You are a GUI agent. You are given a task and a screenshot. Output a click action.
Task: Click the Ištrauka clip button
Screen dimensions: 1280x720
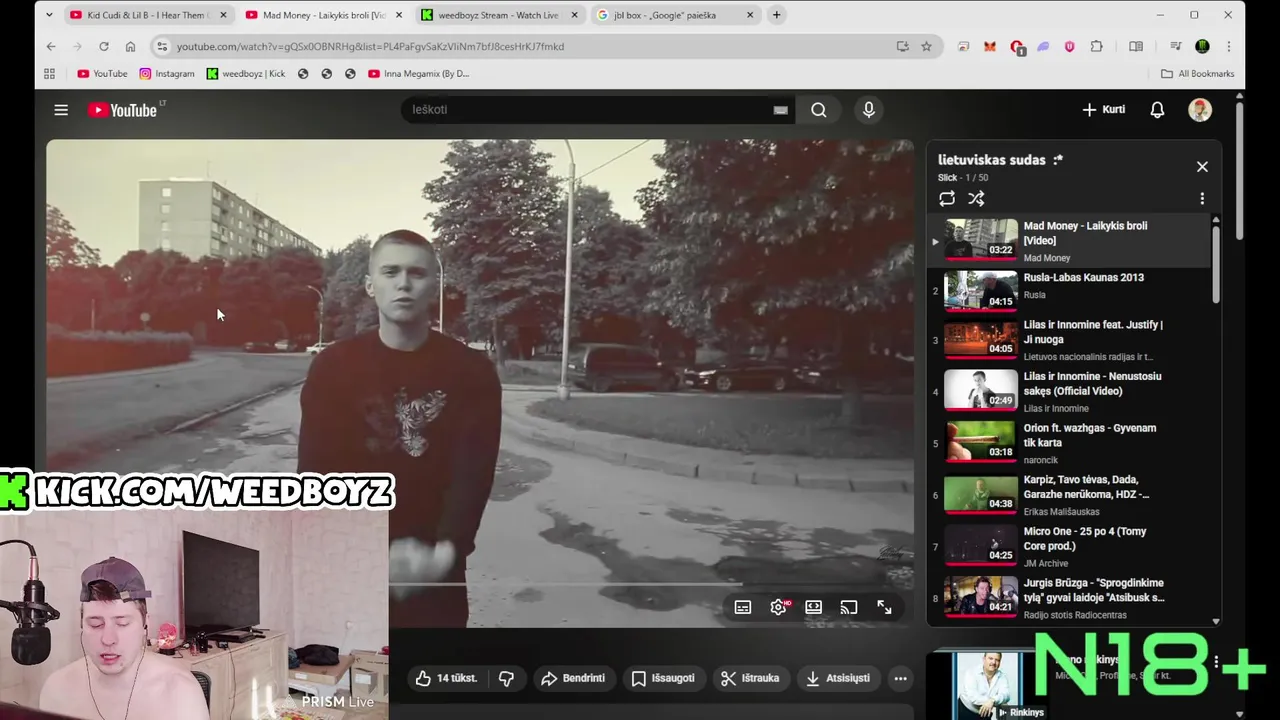point(750,678)
